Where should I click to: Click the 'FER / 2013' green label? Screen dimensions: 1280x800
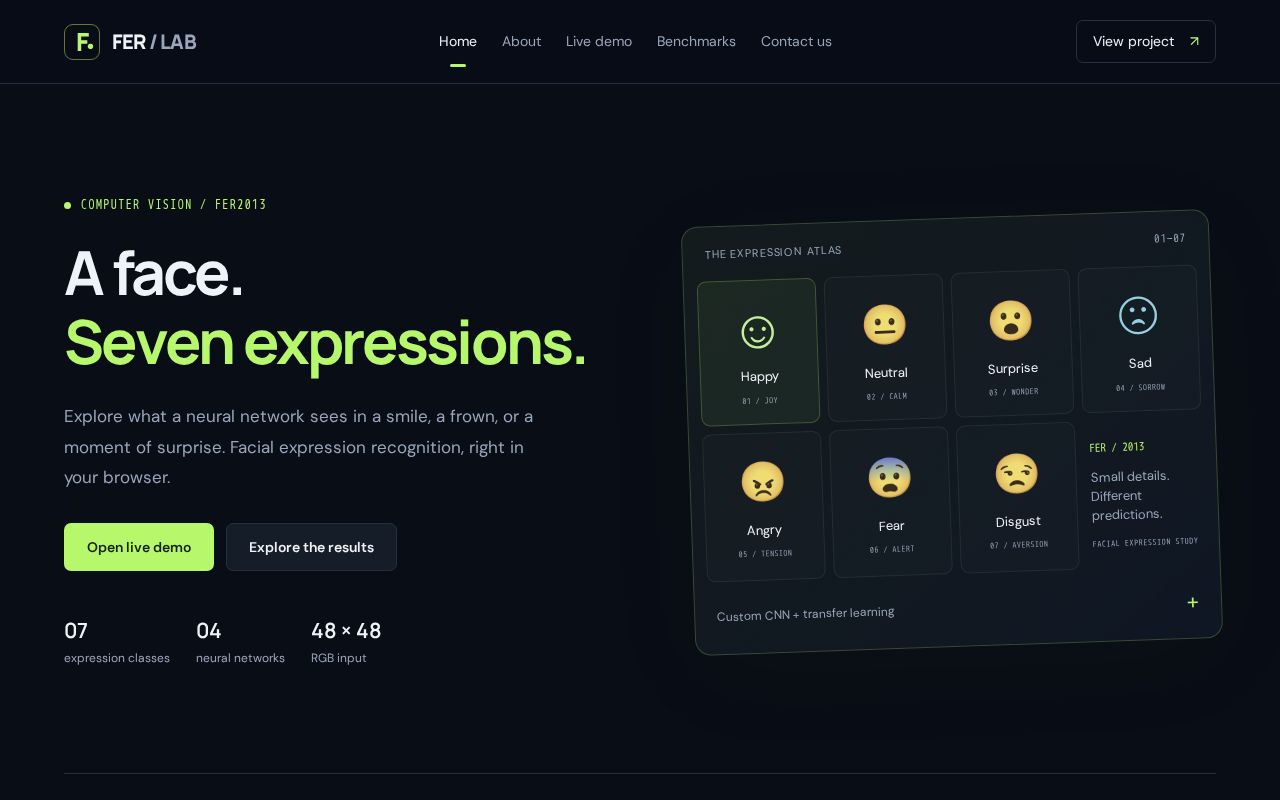point(1117,447)
